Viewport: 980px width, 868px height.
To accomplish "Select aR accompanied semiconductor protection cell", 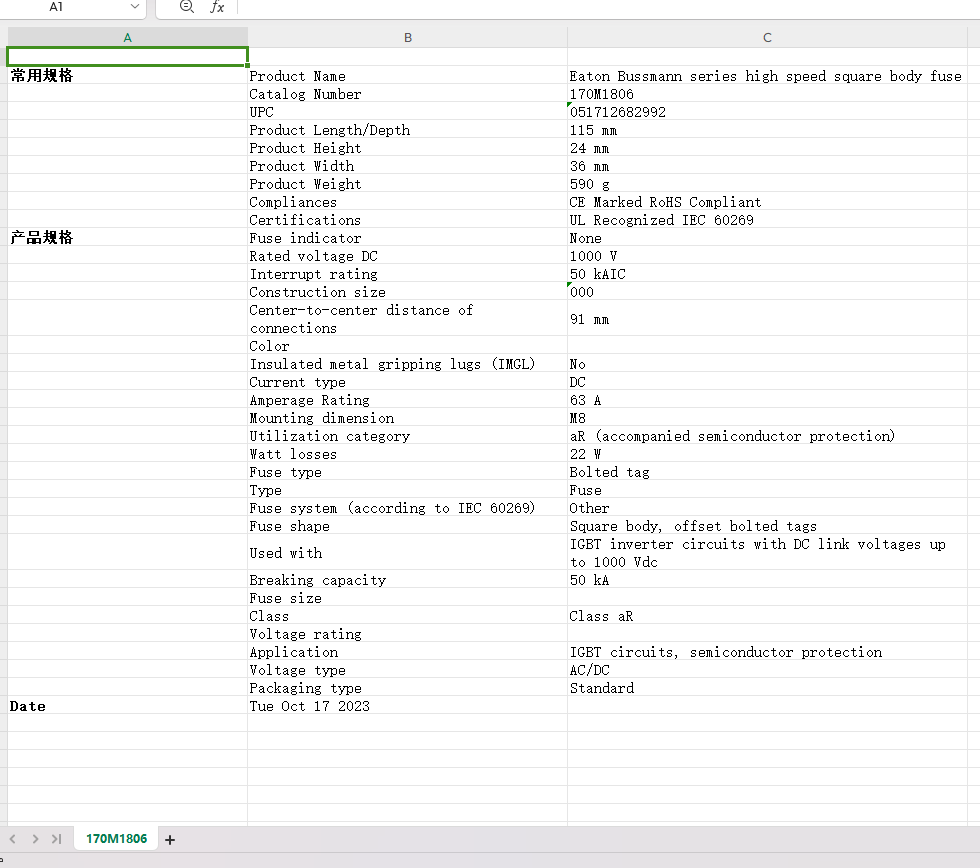I will 768,436.
